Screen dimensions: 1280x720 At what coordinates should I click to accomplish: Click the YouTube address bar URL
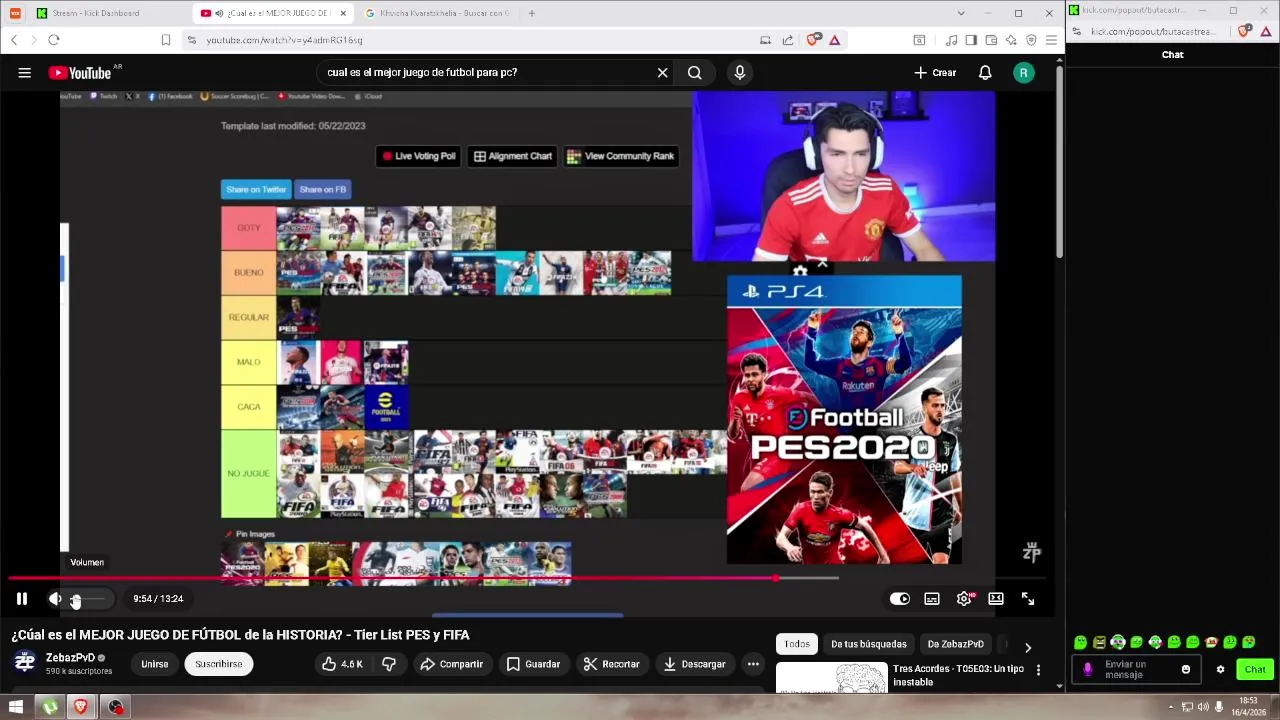(x=285, y=40)
